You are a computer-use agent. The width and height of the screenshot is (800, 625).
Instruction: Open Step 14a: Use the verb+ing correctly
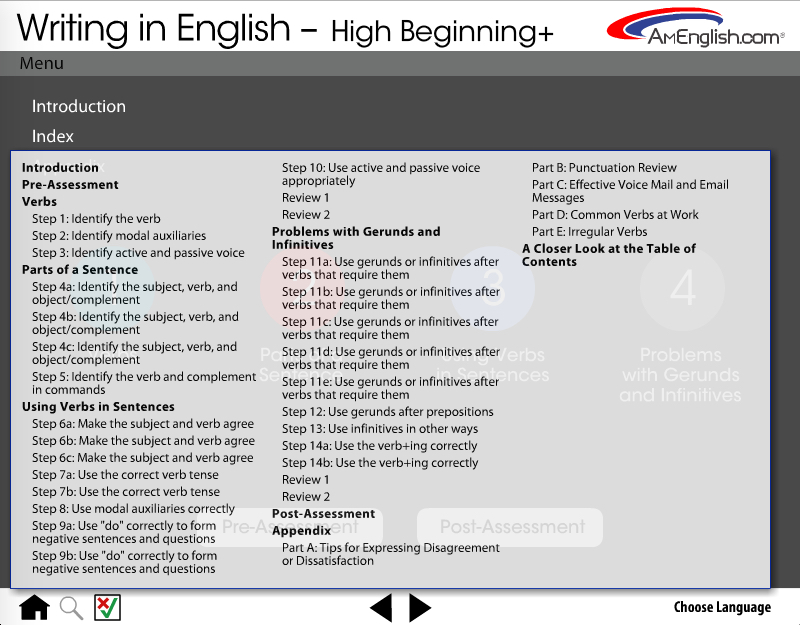[380, 446]
